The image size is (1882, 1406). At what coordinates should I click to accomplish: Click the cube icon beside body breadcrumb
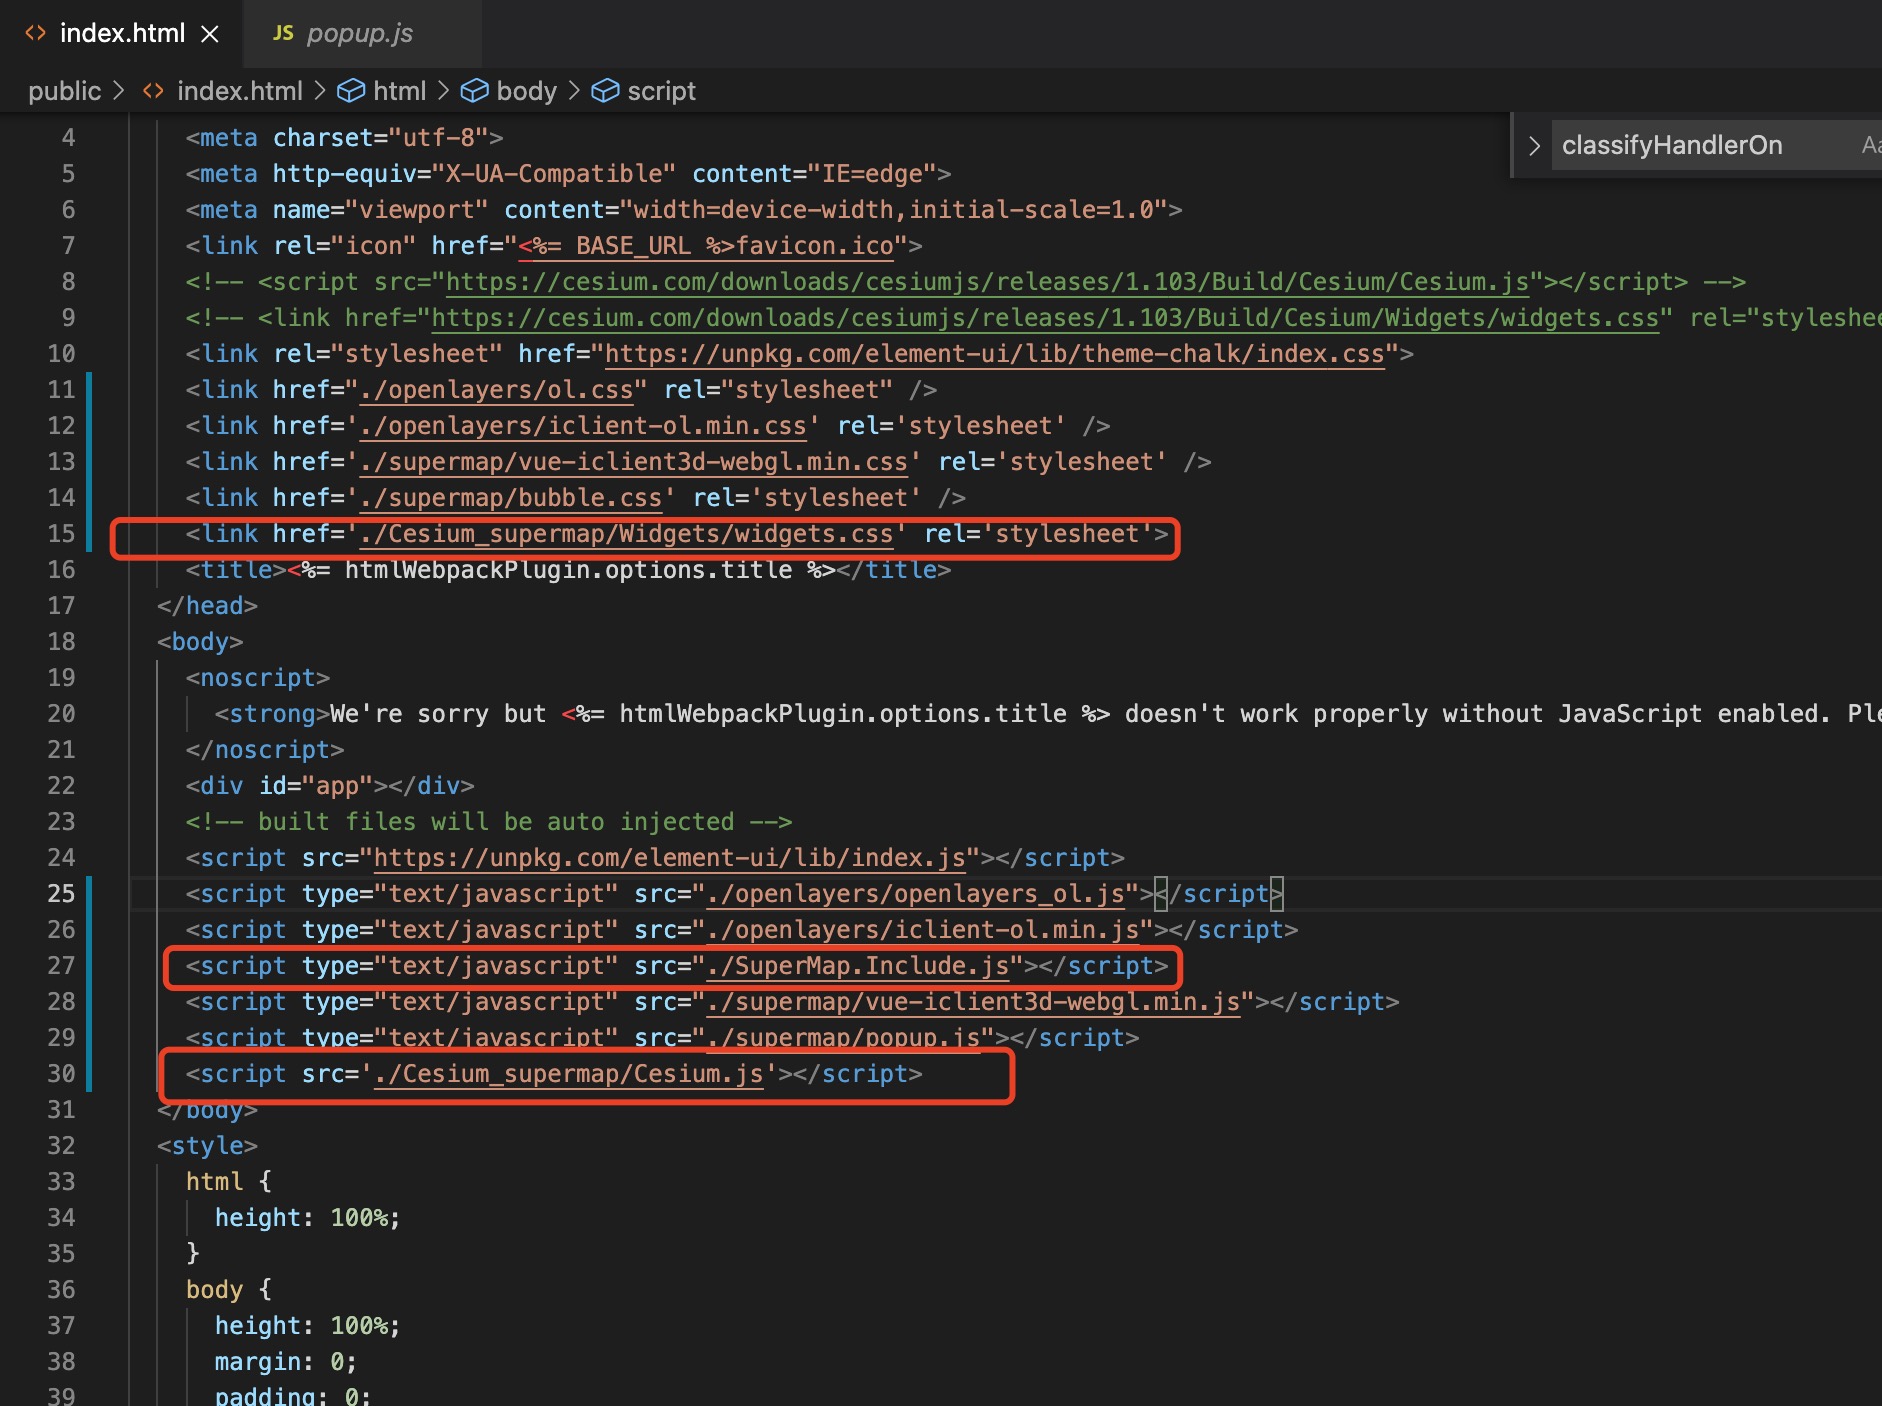474,91
